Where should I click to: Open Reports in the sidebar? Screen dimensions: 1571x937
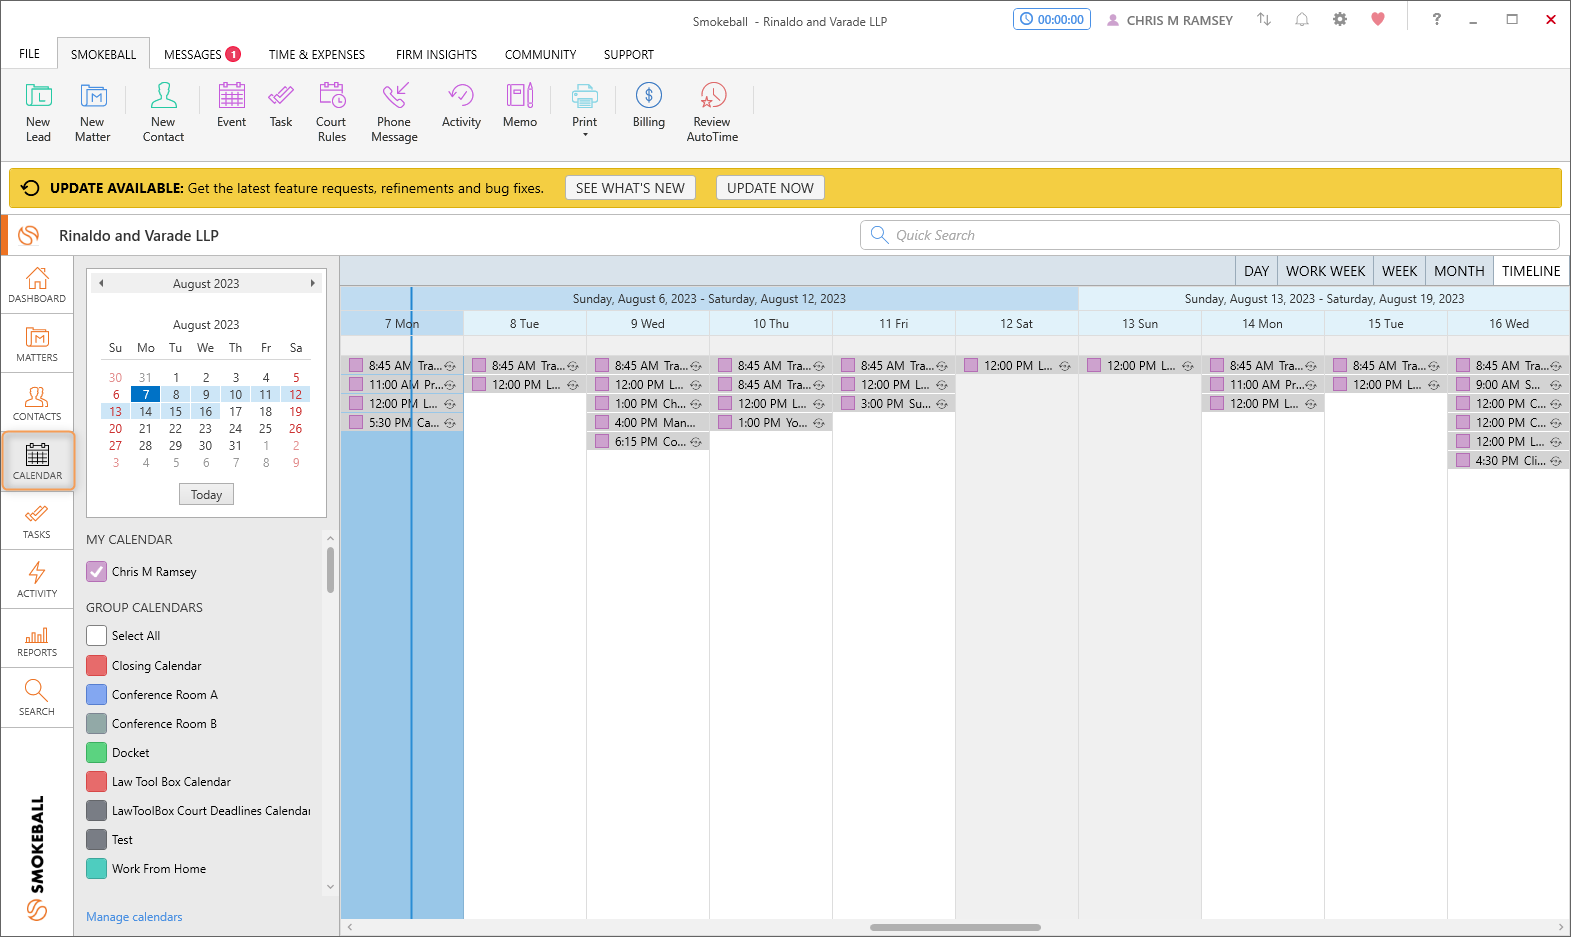tap(37, 639)
